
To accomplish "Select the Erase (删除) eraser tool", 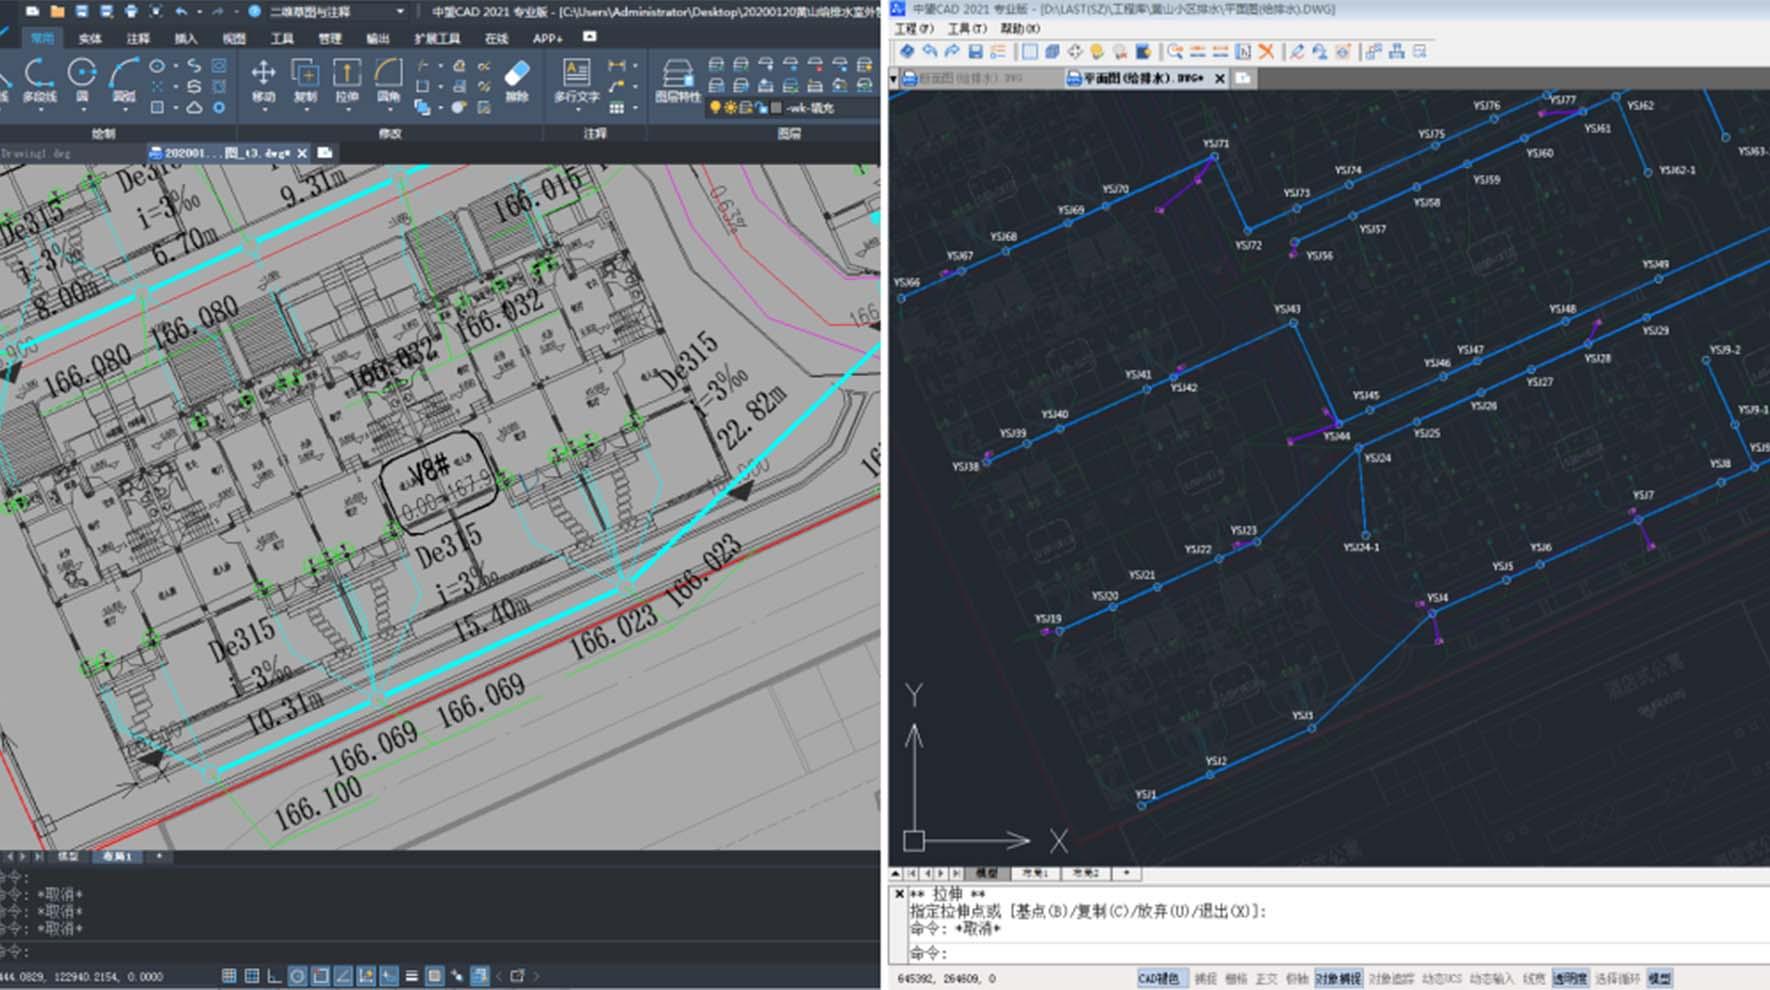I will point(517,80).
